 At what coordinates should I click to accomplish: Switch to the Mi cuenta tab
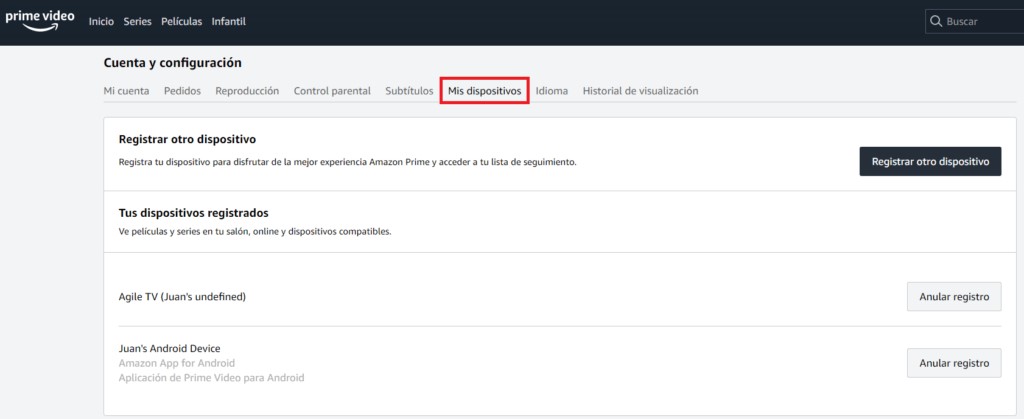[x=126, y=91]
